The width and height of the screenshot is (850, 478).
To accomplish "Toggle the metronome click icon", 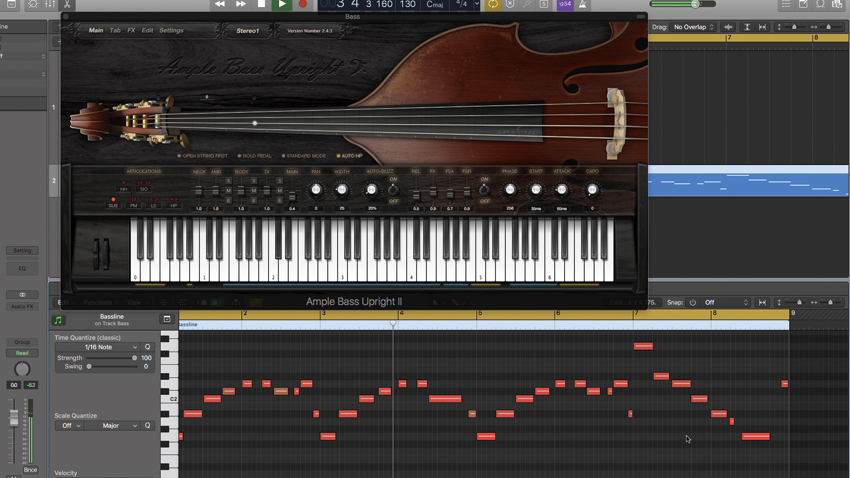I will coord(582,4).
